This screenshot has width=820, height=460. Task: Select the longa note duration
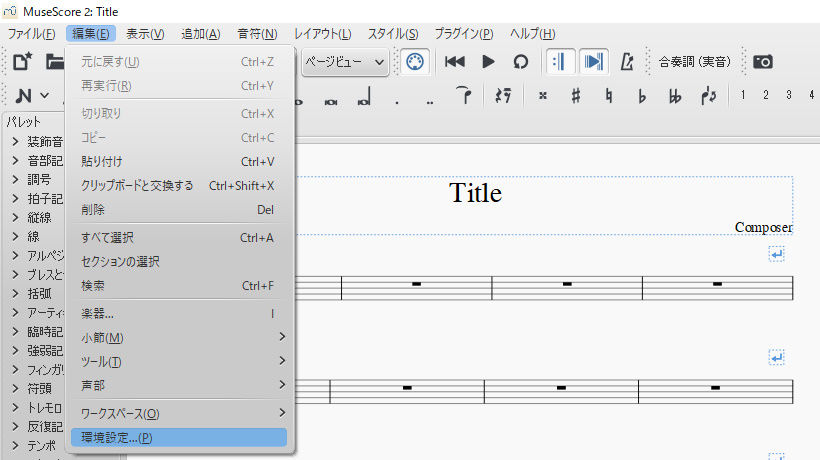point(364,96)
